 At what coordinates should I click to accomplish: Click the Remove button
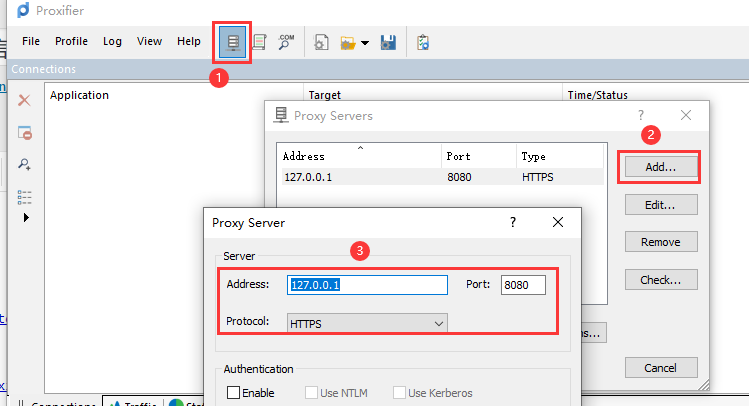coord(661,242)
